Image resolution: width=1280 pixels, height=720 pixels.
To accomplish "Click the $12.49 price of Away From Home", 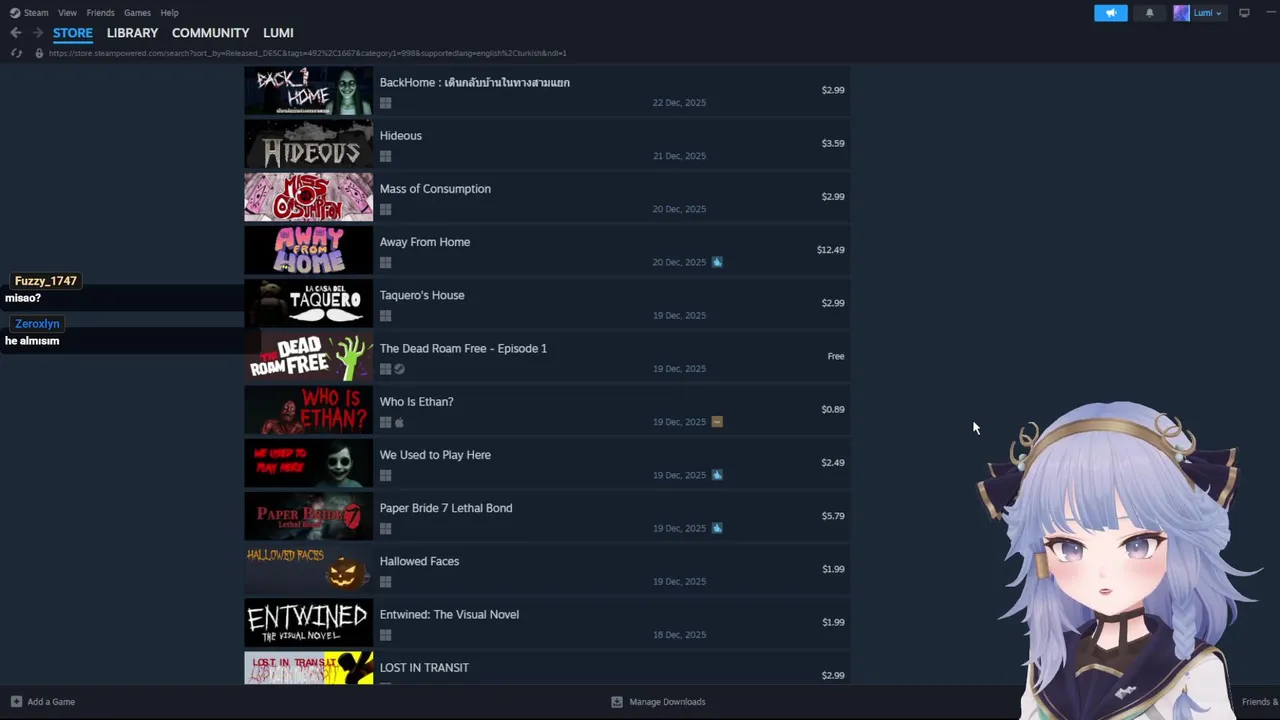I will (x=830, y=250).
